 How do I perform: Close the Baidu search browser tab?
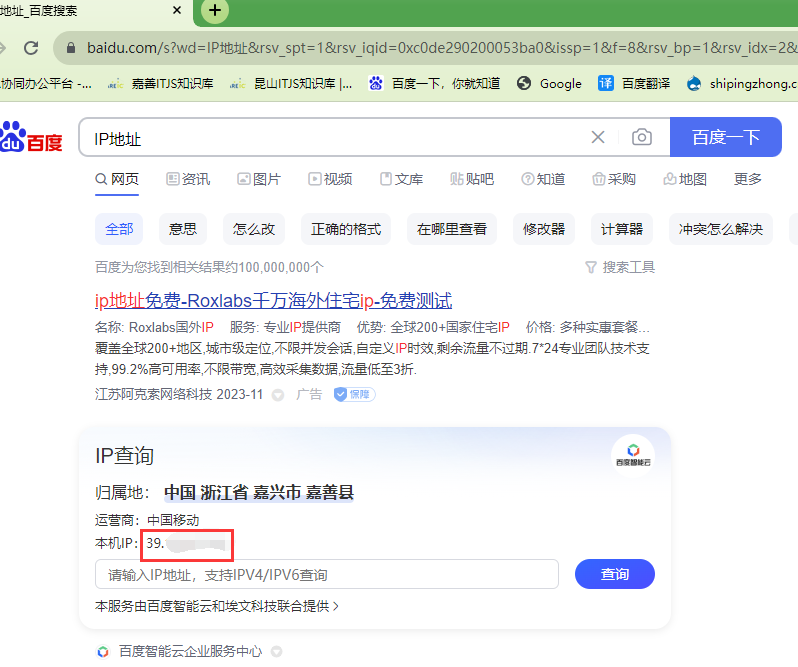(x=177, y=10)
